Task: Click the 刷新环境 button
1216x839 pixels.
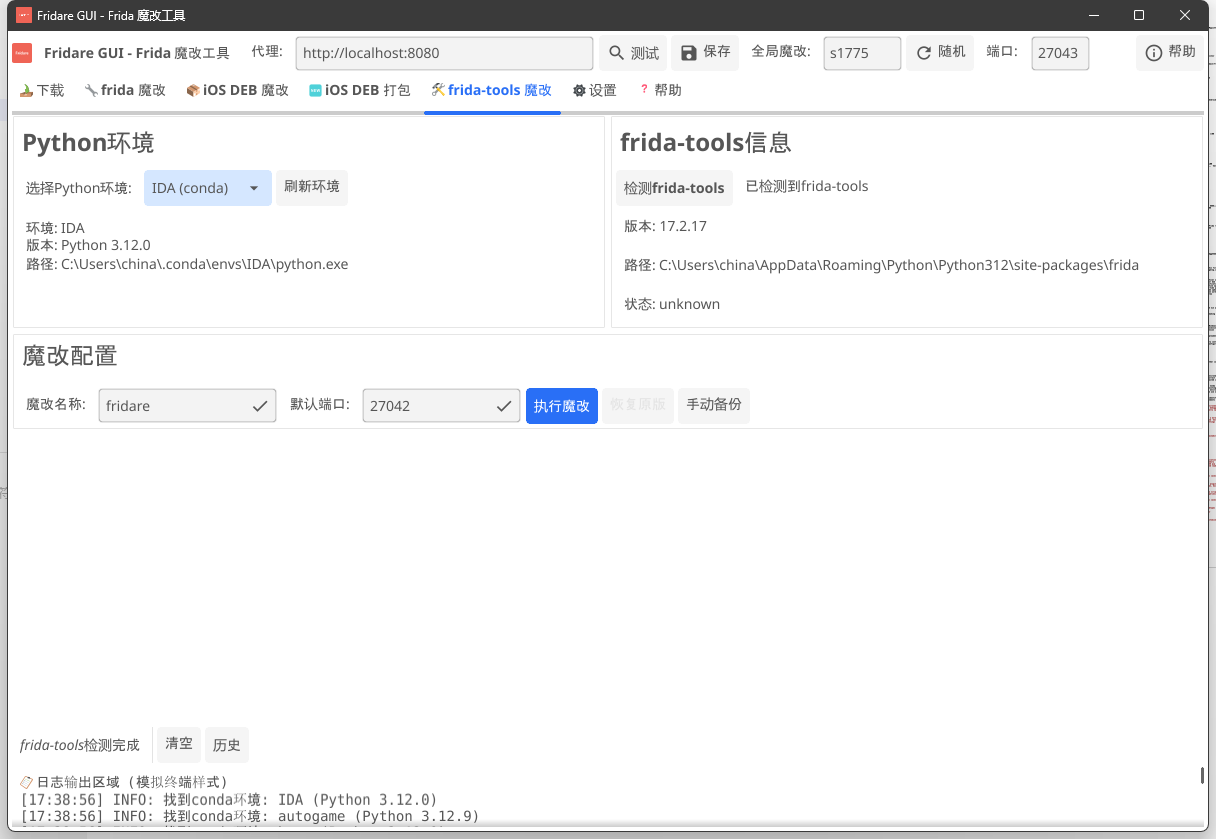Action: pos(312,187)
